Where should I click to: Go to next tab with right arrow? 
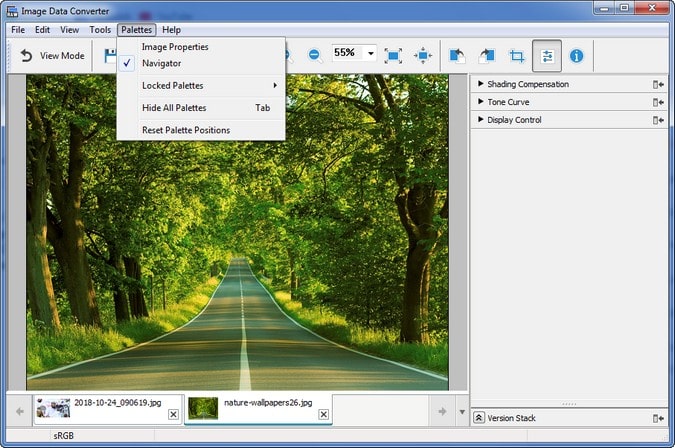[442, 412]
